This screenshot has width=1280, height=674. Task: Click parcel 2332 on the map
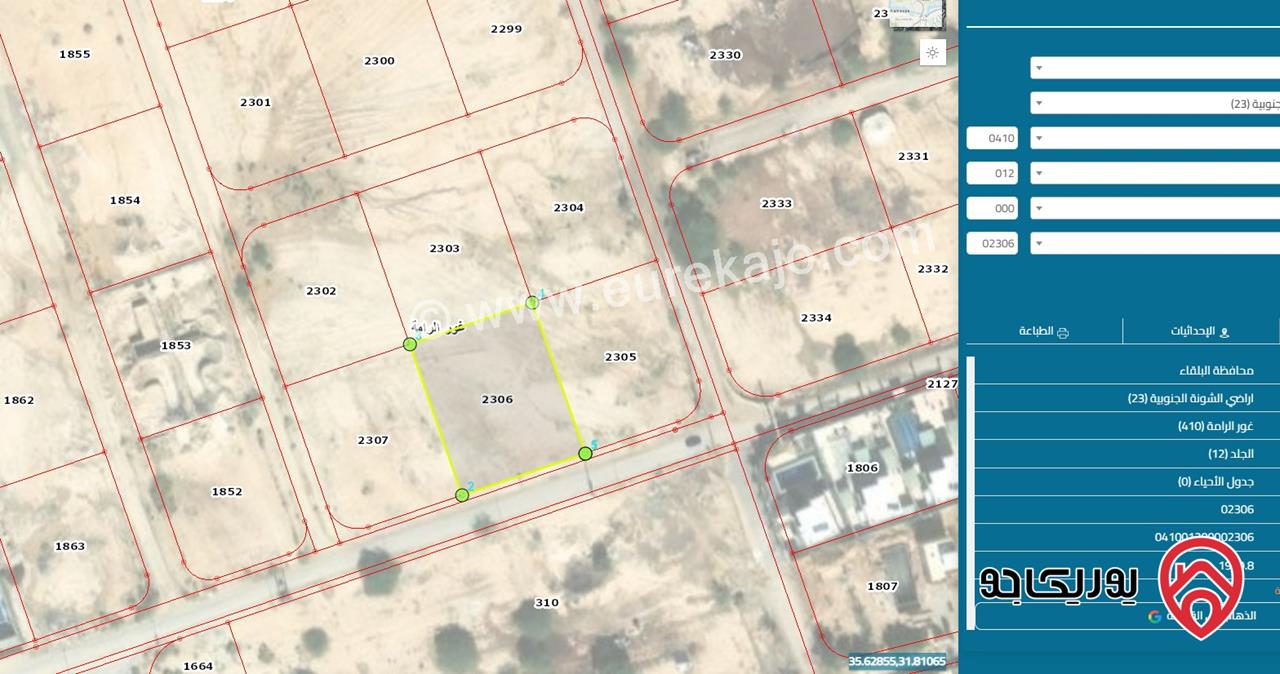coord(933,269)
